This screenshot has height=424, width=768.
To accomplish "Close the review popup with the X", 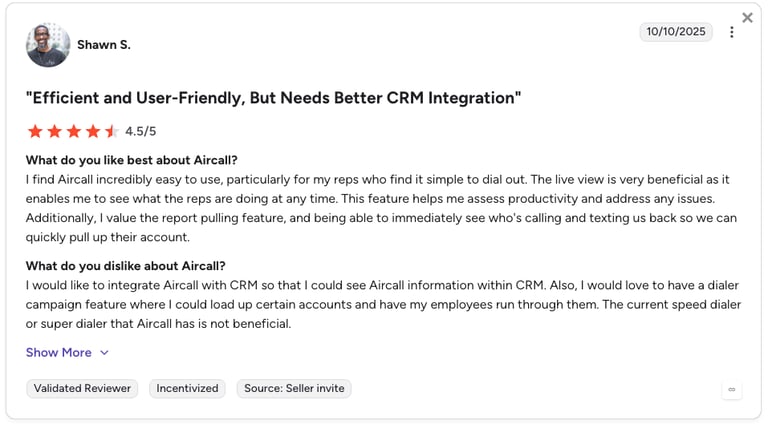I will pyautogui.click(x=747, y=18).
